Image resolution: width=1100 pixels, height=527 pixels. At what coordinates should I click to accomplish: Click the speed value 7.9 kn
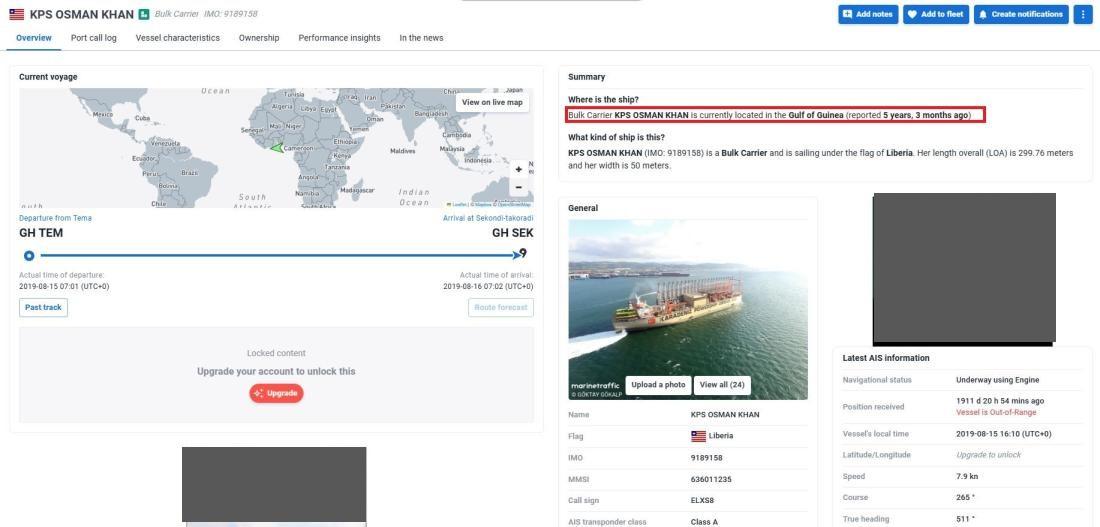tap(967, 476)
